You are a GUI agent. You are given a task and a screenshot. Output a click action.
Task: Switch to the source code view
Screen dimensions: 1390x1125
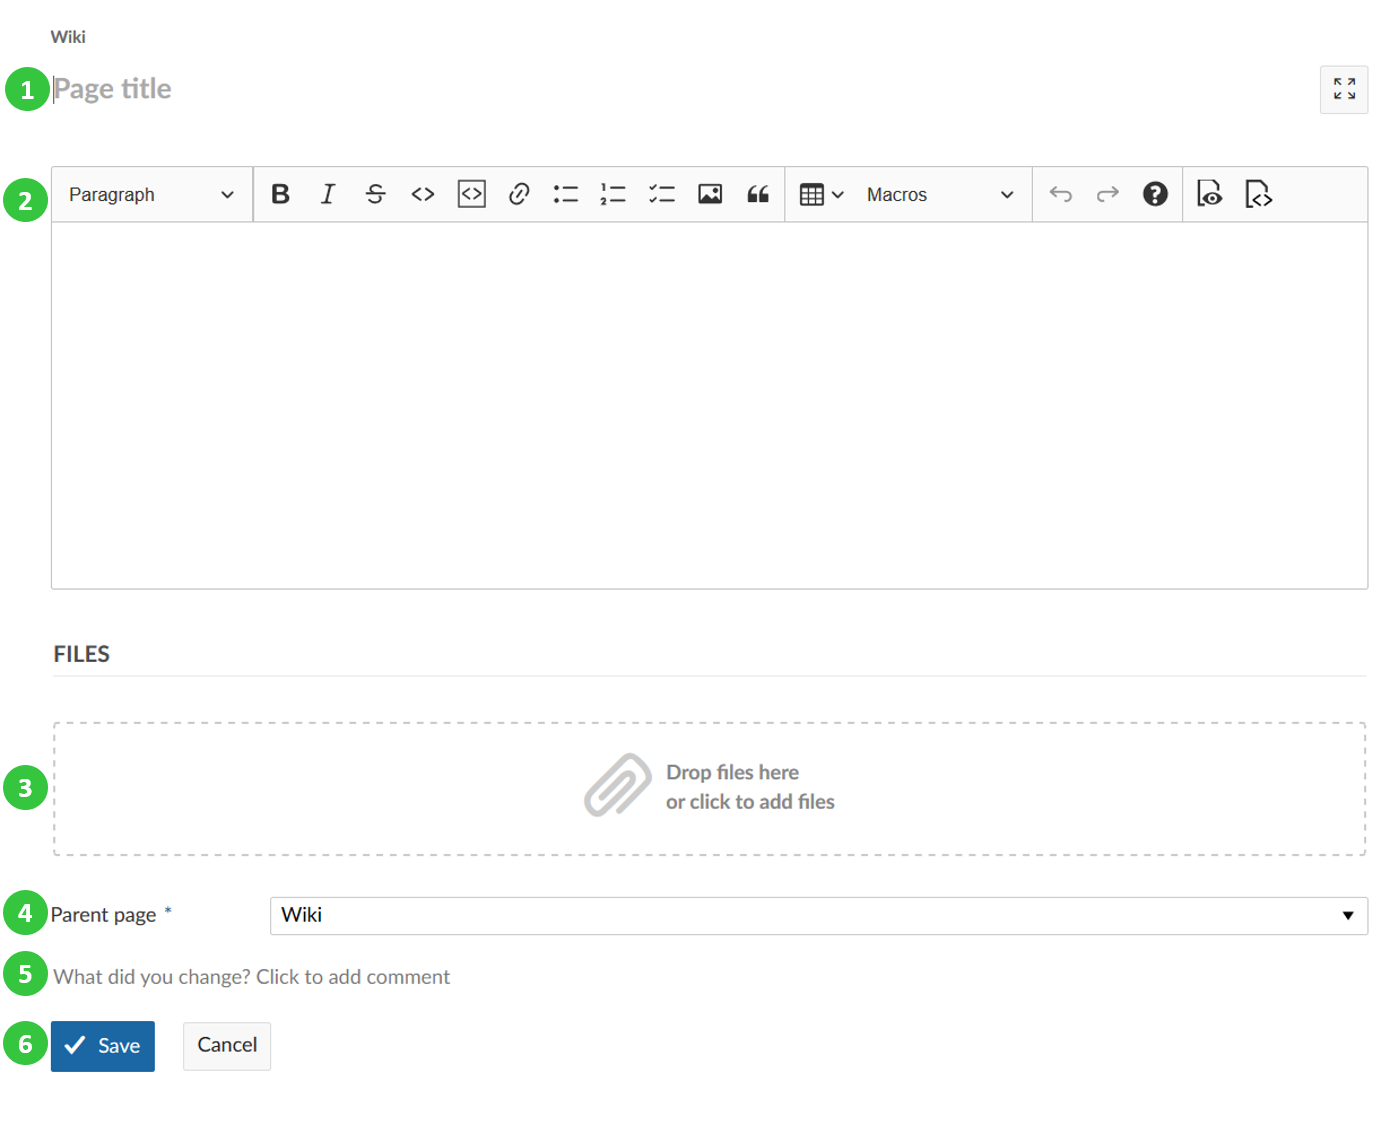coord(1258,194)
